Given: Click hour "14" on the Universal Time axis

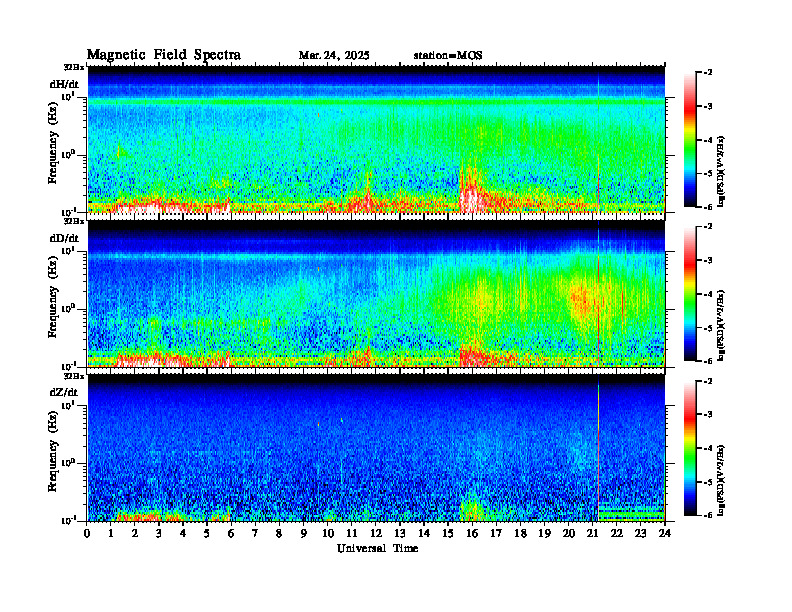Looking at the screenshot, I should coord(424,534).
